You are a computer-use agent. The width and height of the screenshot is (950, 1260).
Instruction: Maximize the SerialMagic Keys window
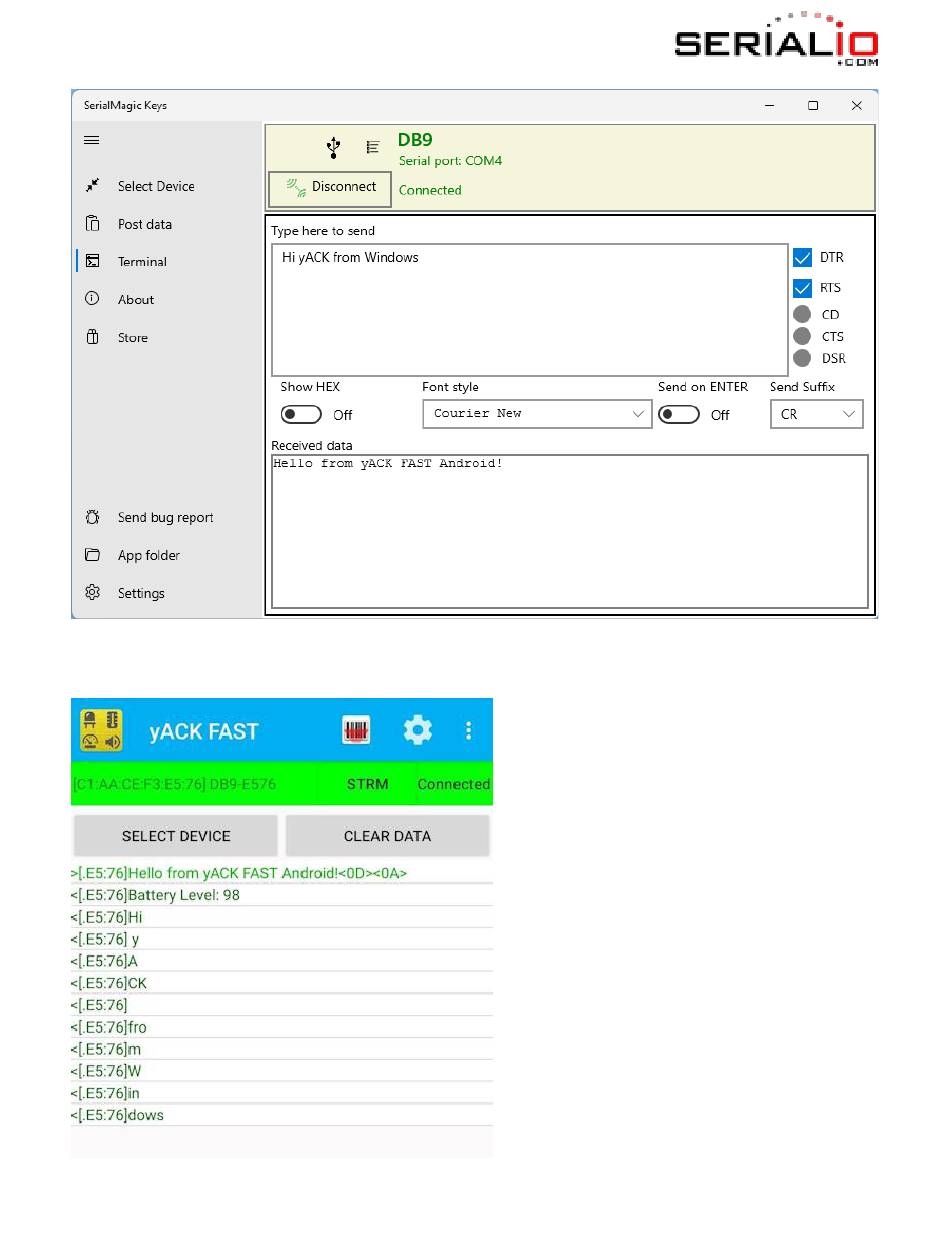coord(813,105)
